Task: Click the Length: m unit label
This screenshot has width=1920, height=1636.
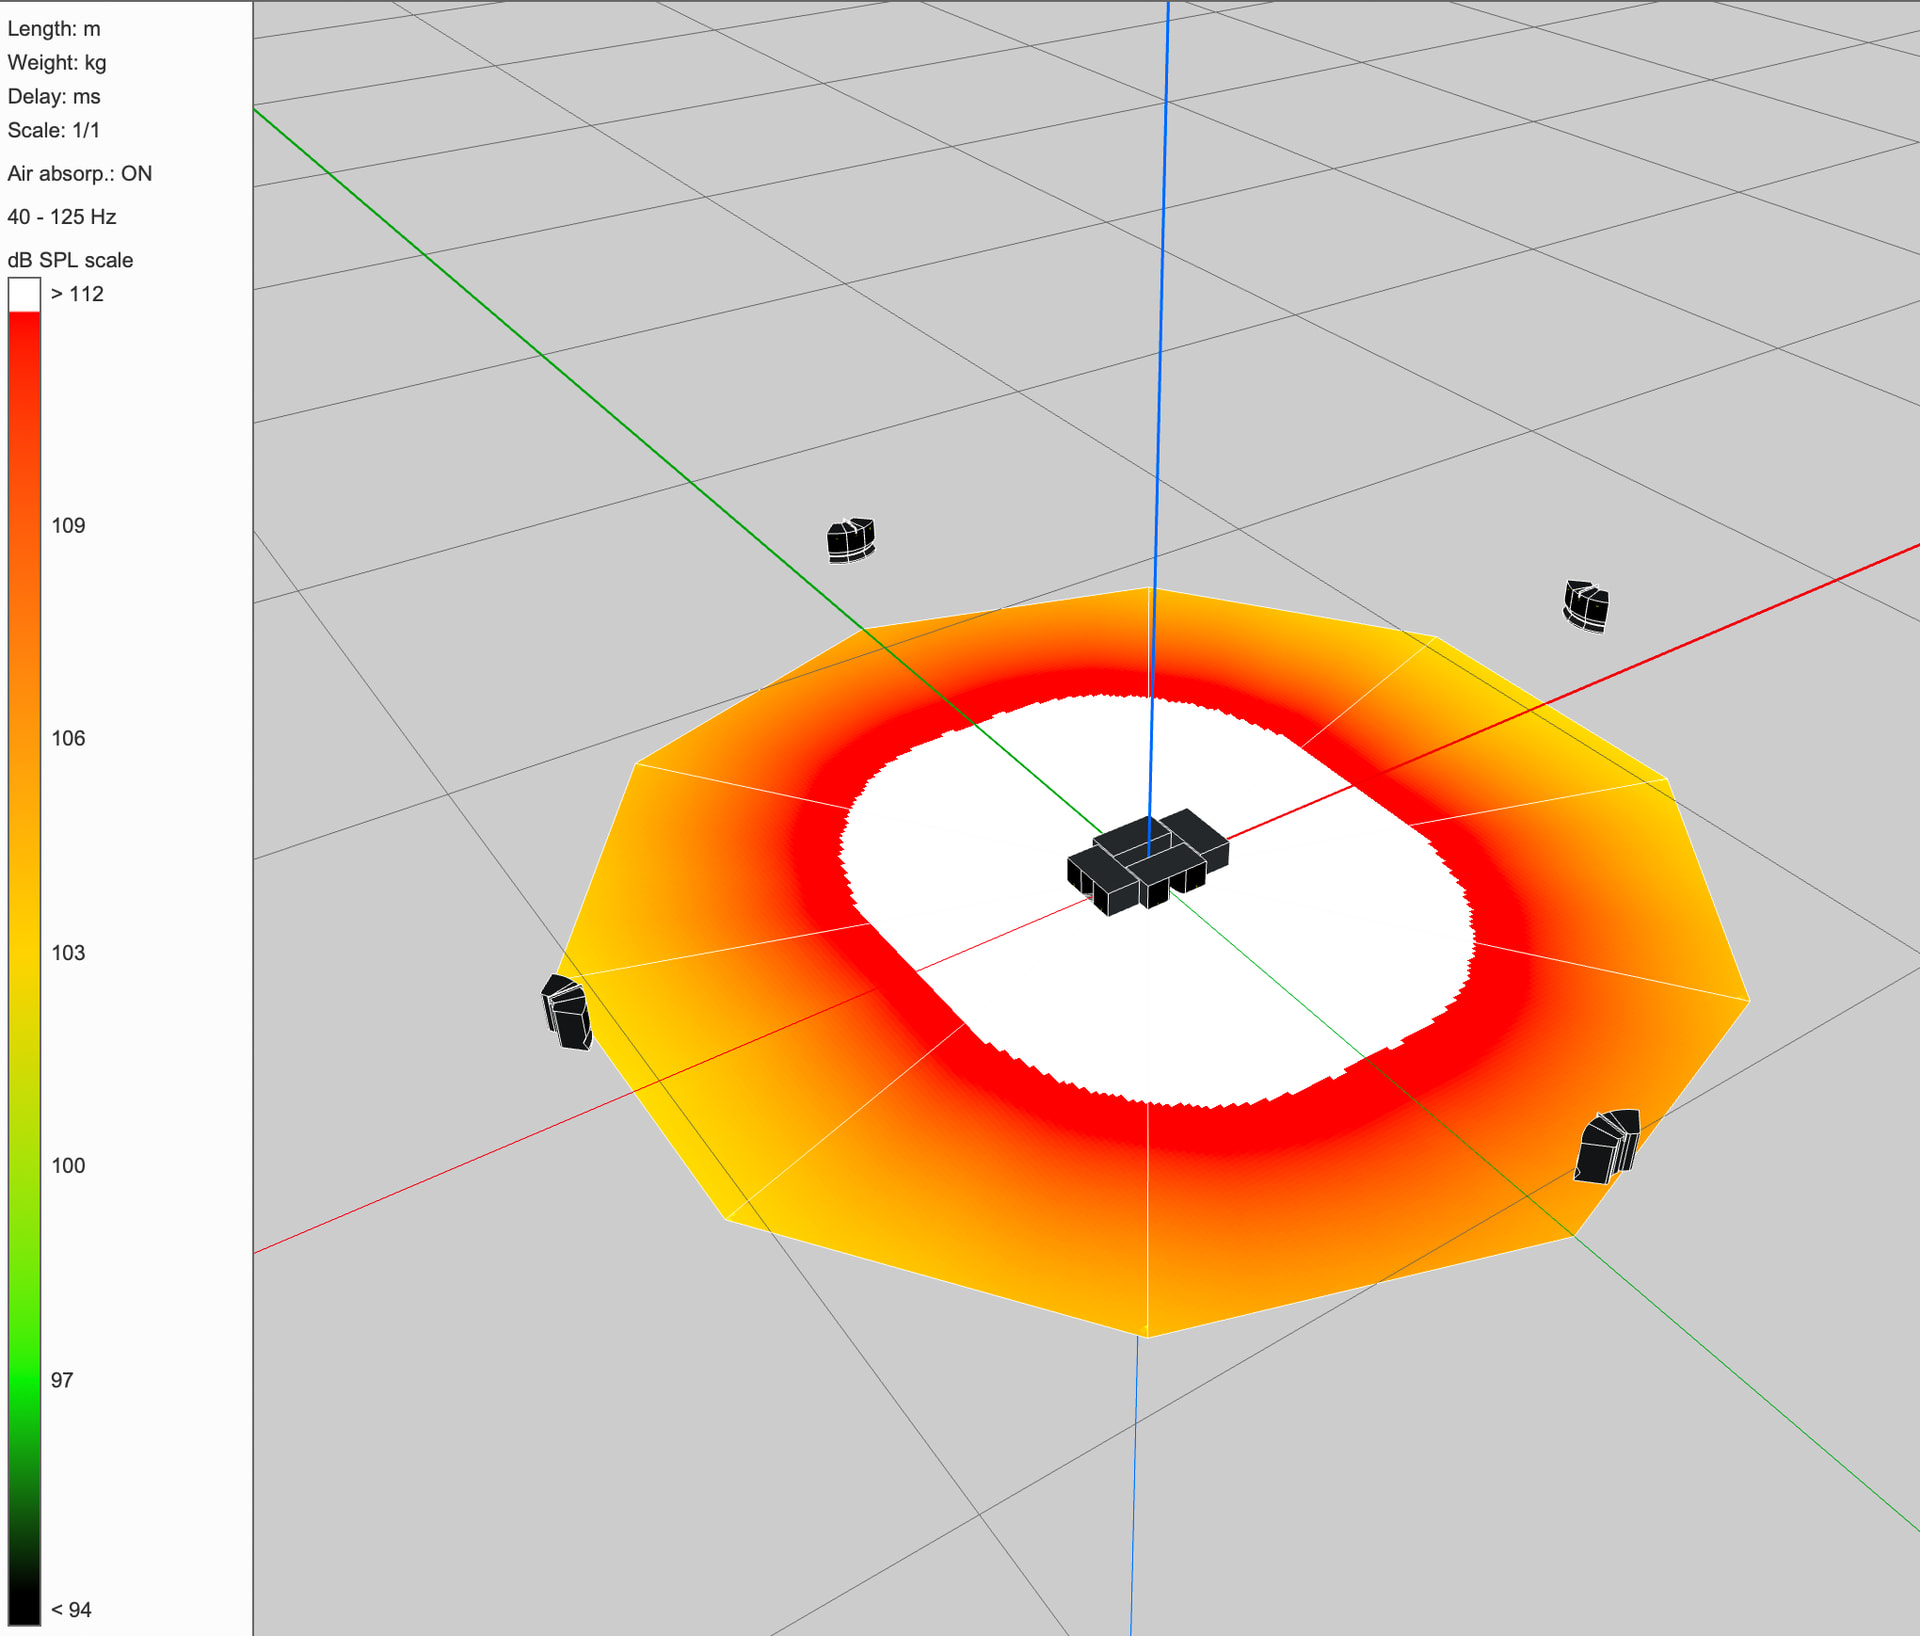Action: pos(54,29)
